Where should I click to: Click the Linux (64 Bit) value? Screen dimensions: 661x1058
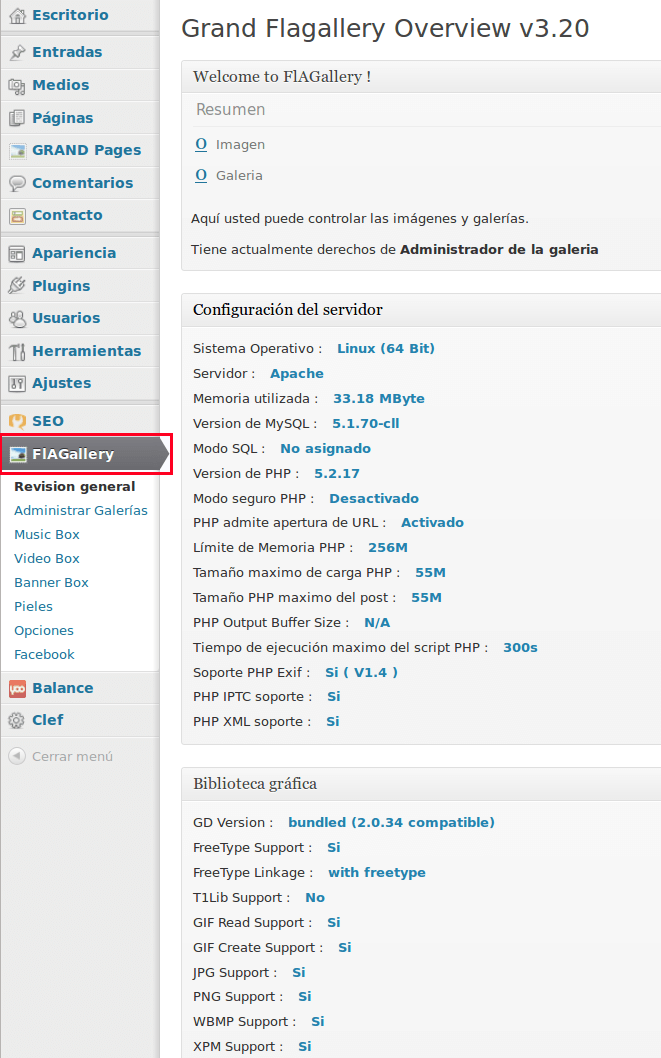click(x=386, y=349)
